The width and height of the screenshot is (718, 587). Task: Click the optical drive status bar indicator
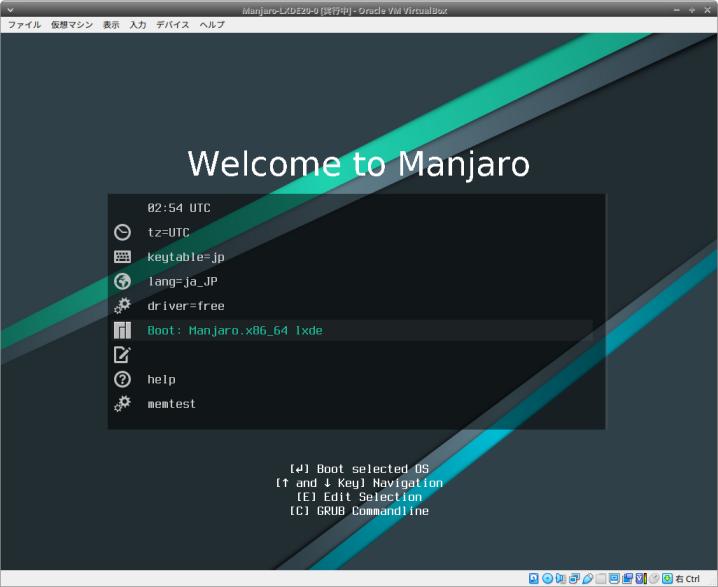coord(547,578)
